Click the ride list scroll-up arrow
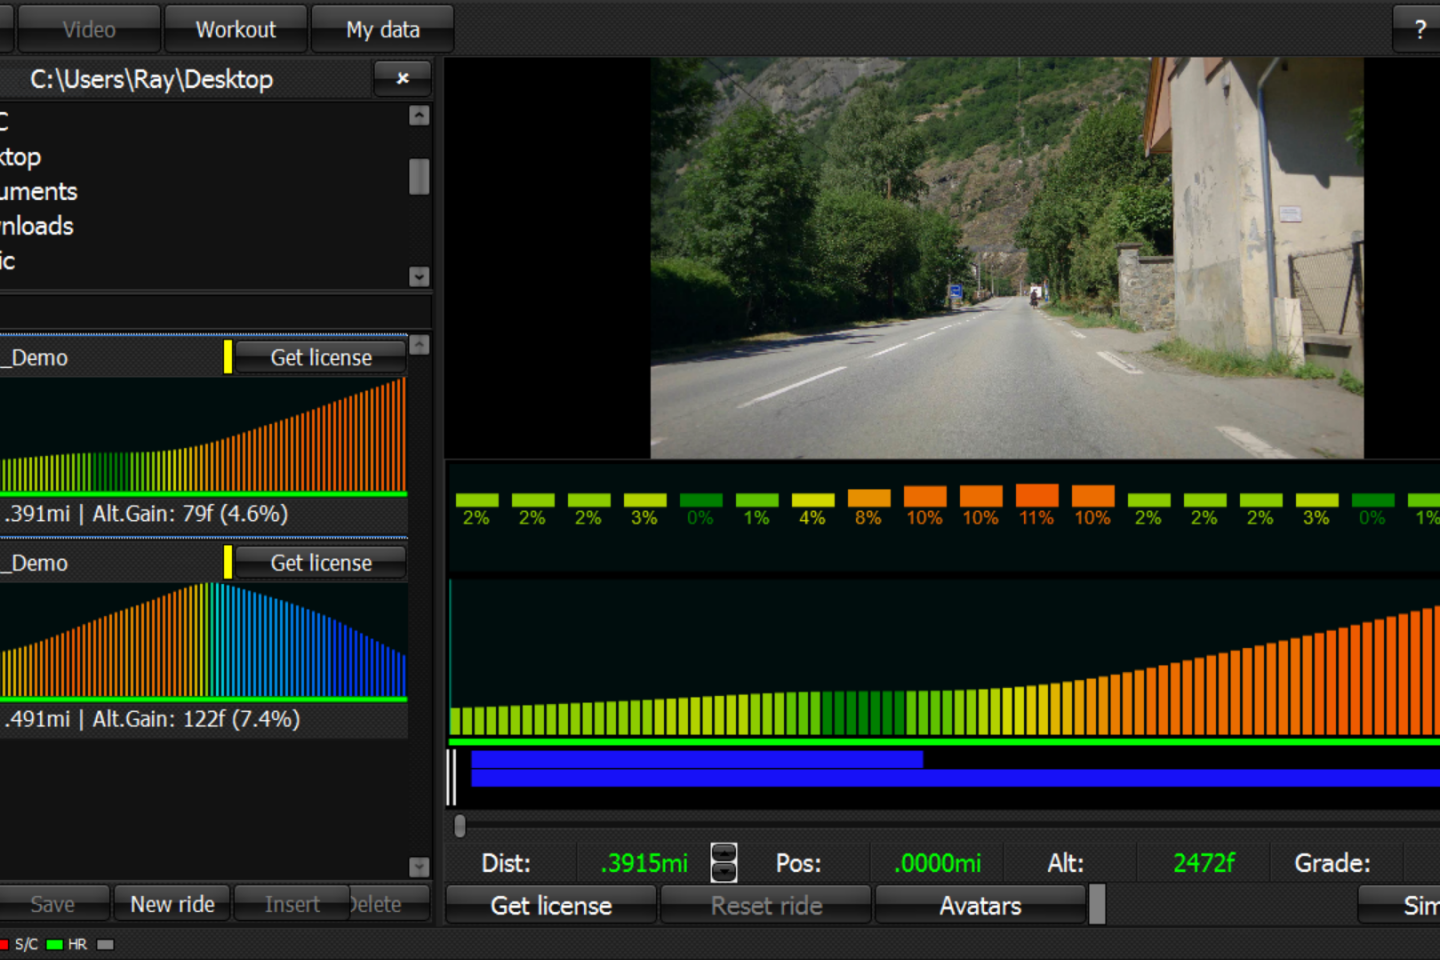 pos(420,345)
